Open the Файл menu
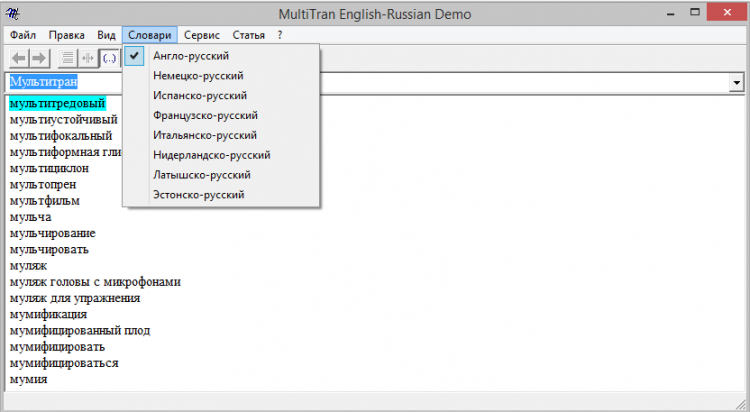 pyautogui.click(x=23, y=35)
